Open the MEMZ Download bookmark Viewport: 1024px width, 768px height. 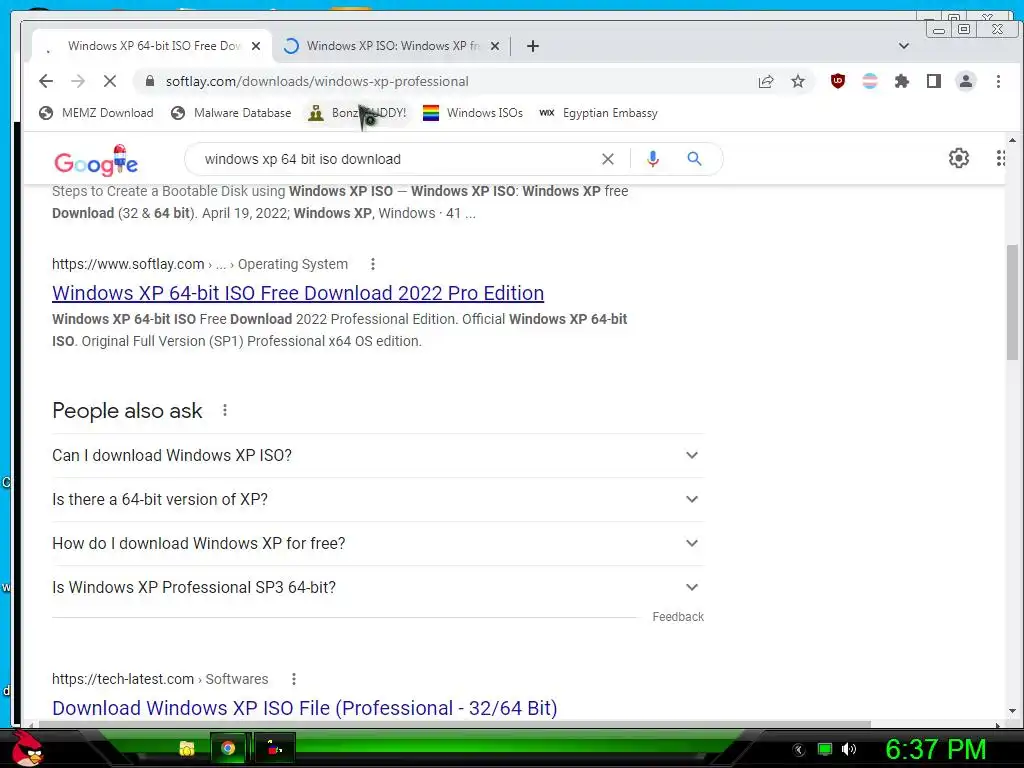tap(96, 113)
